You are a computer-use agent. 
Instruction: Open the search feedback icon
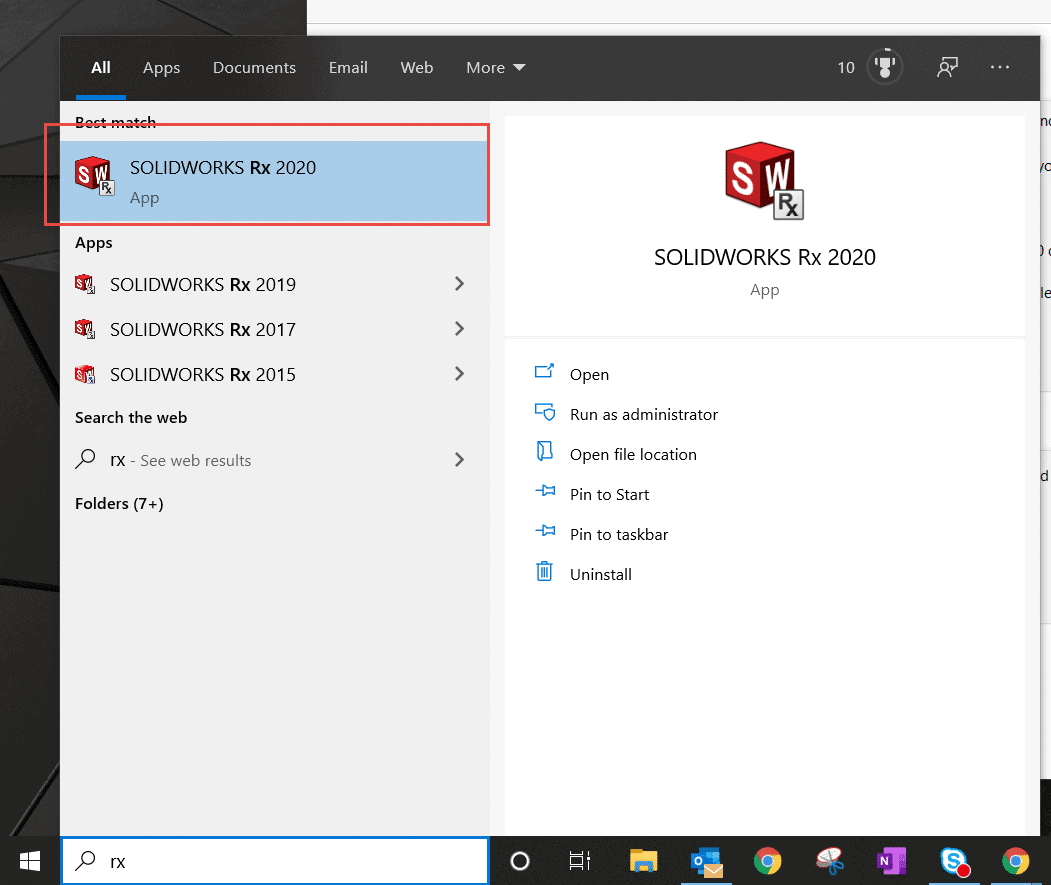947,67
